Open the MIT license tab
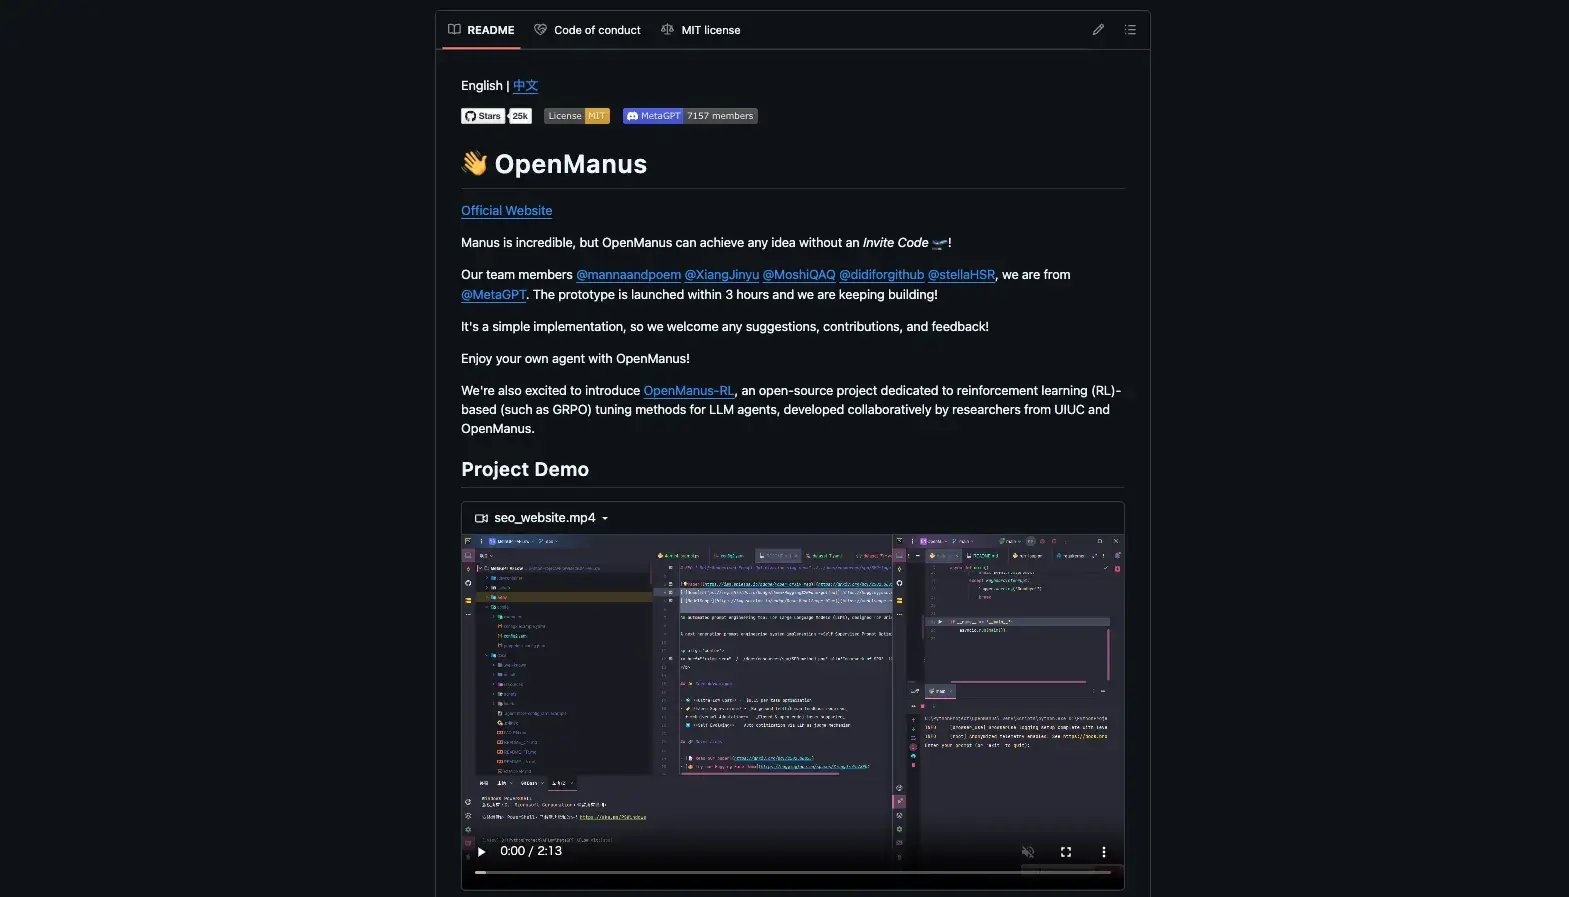 pos(701,30)
